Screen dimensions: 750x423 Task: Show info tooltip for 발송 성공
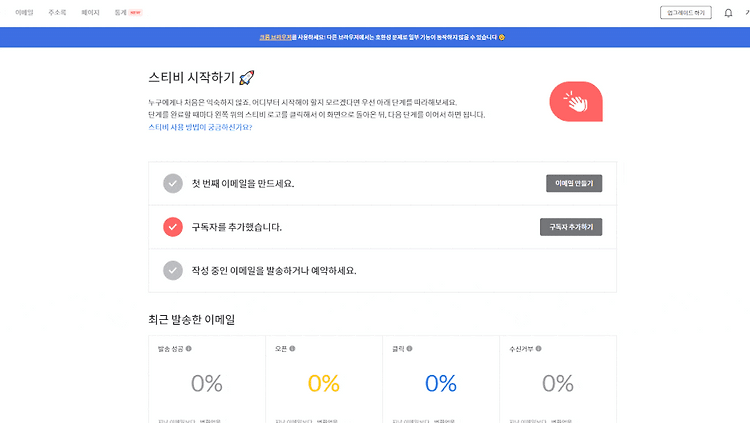coord(188,348)
